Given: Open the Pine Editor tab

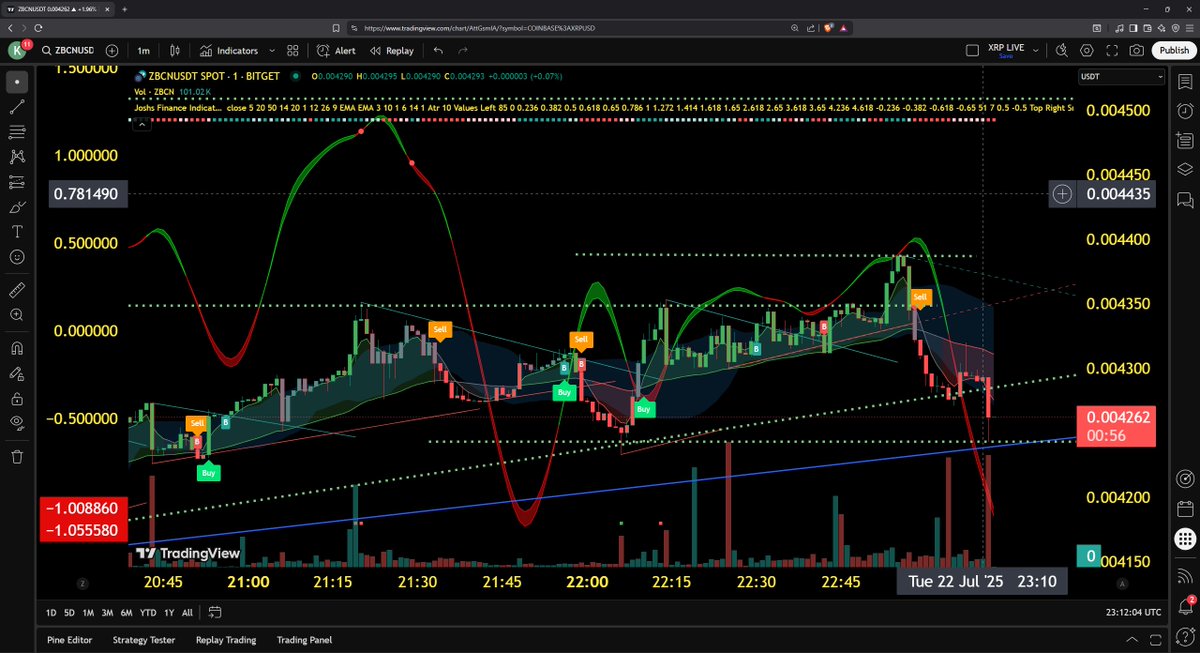Looking at the screenshot, I should (x=70, y=640).
